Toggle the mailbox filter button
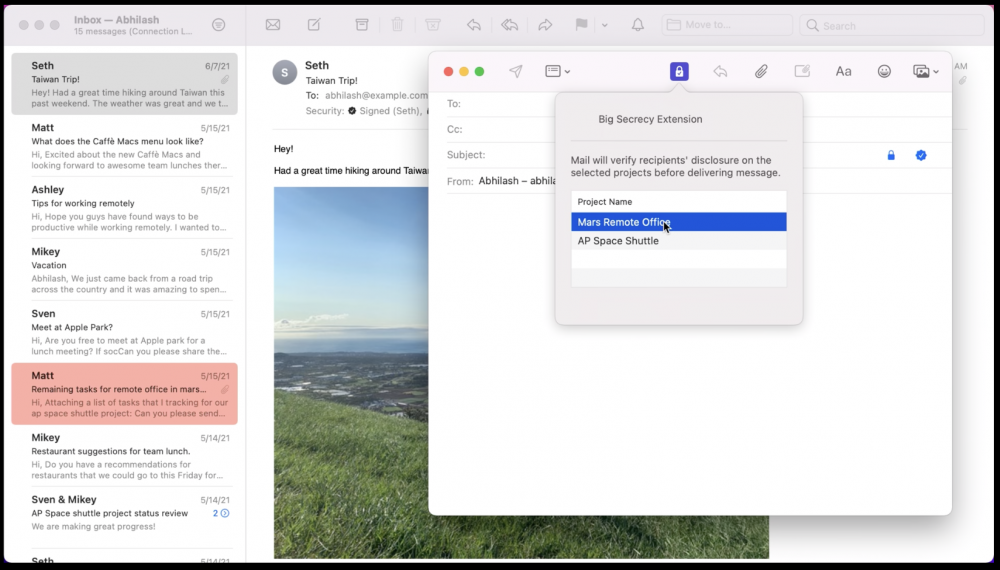 pyautogui.click(x=218, y=25)
